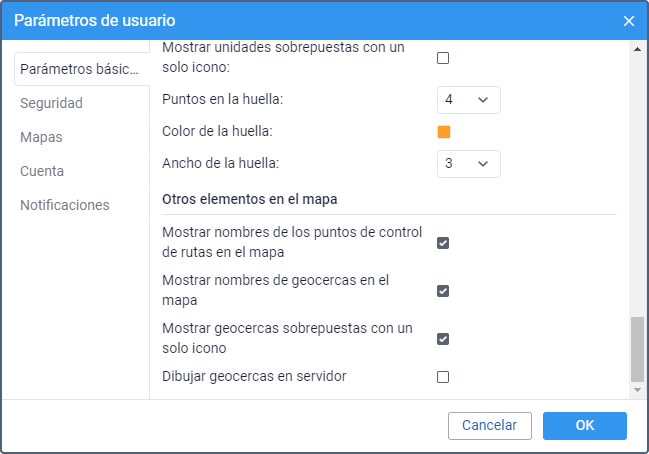
Task: Click the Cancelar button
Action: (x=490, y=425)
